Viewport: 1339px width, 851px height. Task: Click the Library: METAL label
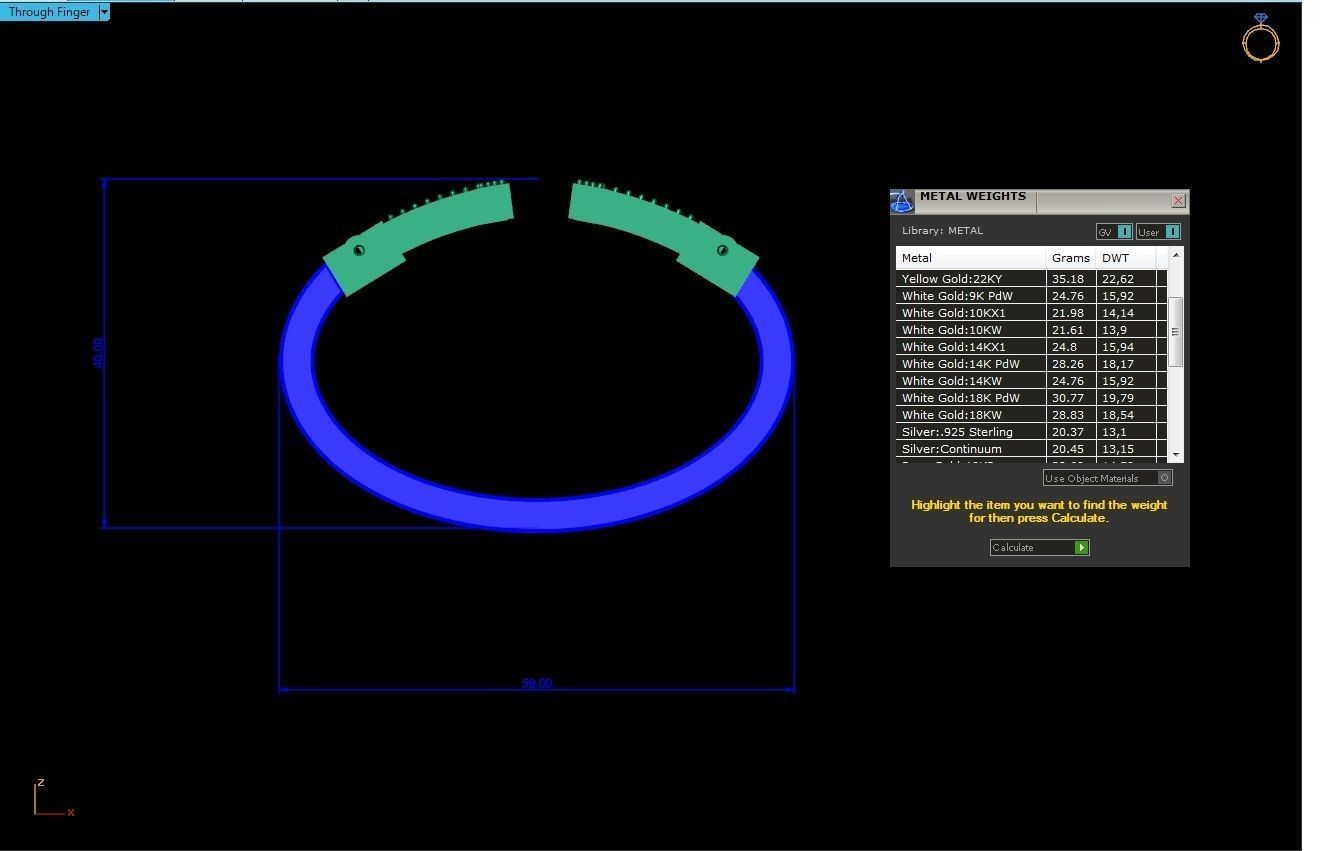click(942, 231)
